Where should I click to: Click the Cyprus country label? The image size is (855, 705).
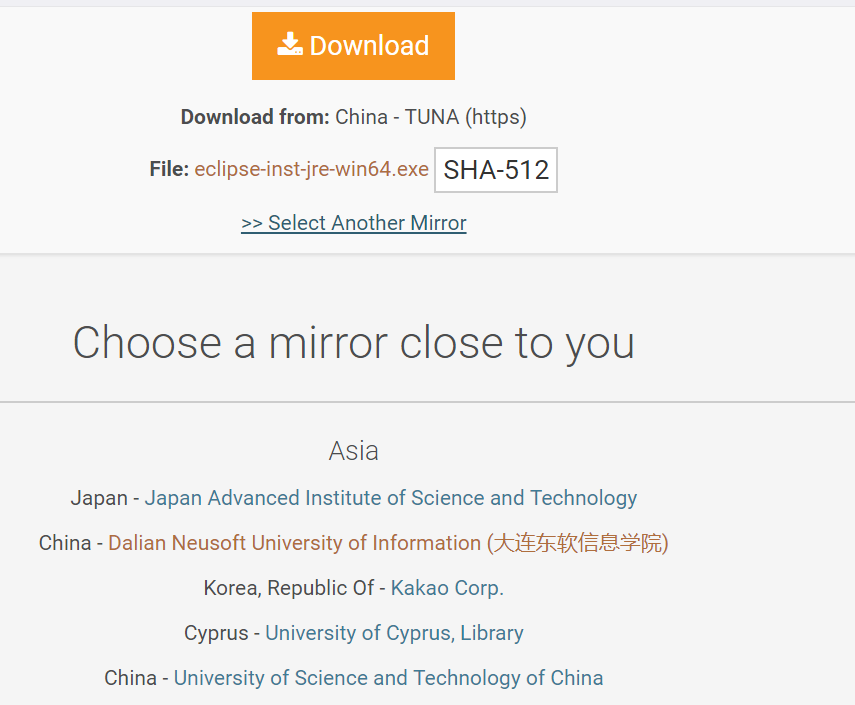216,633
